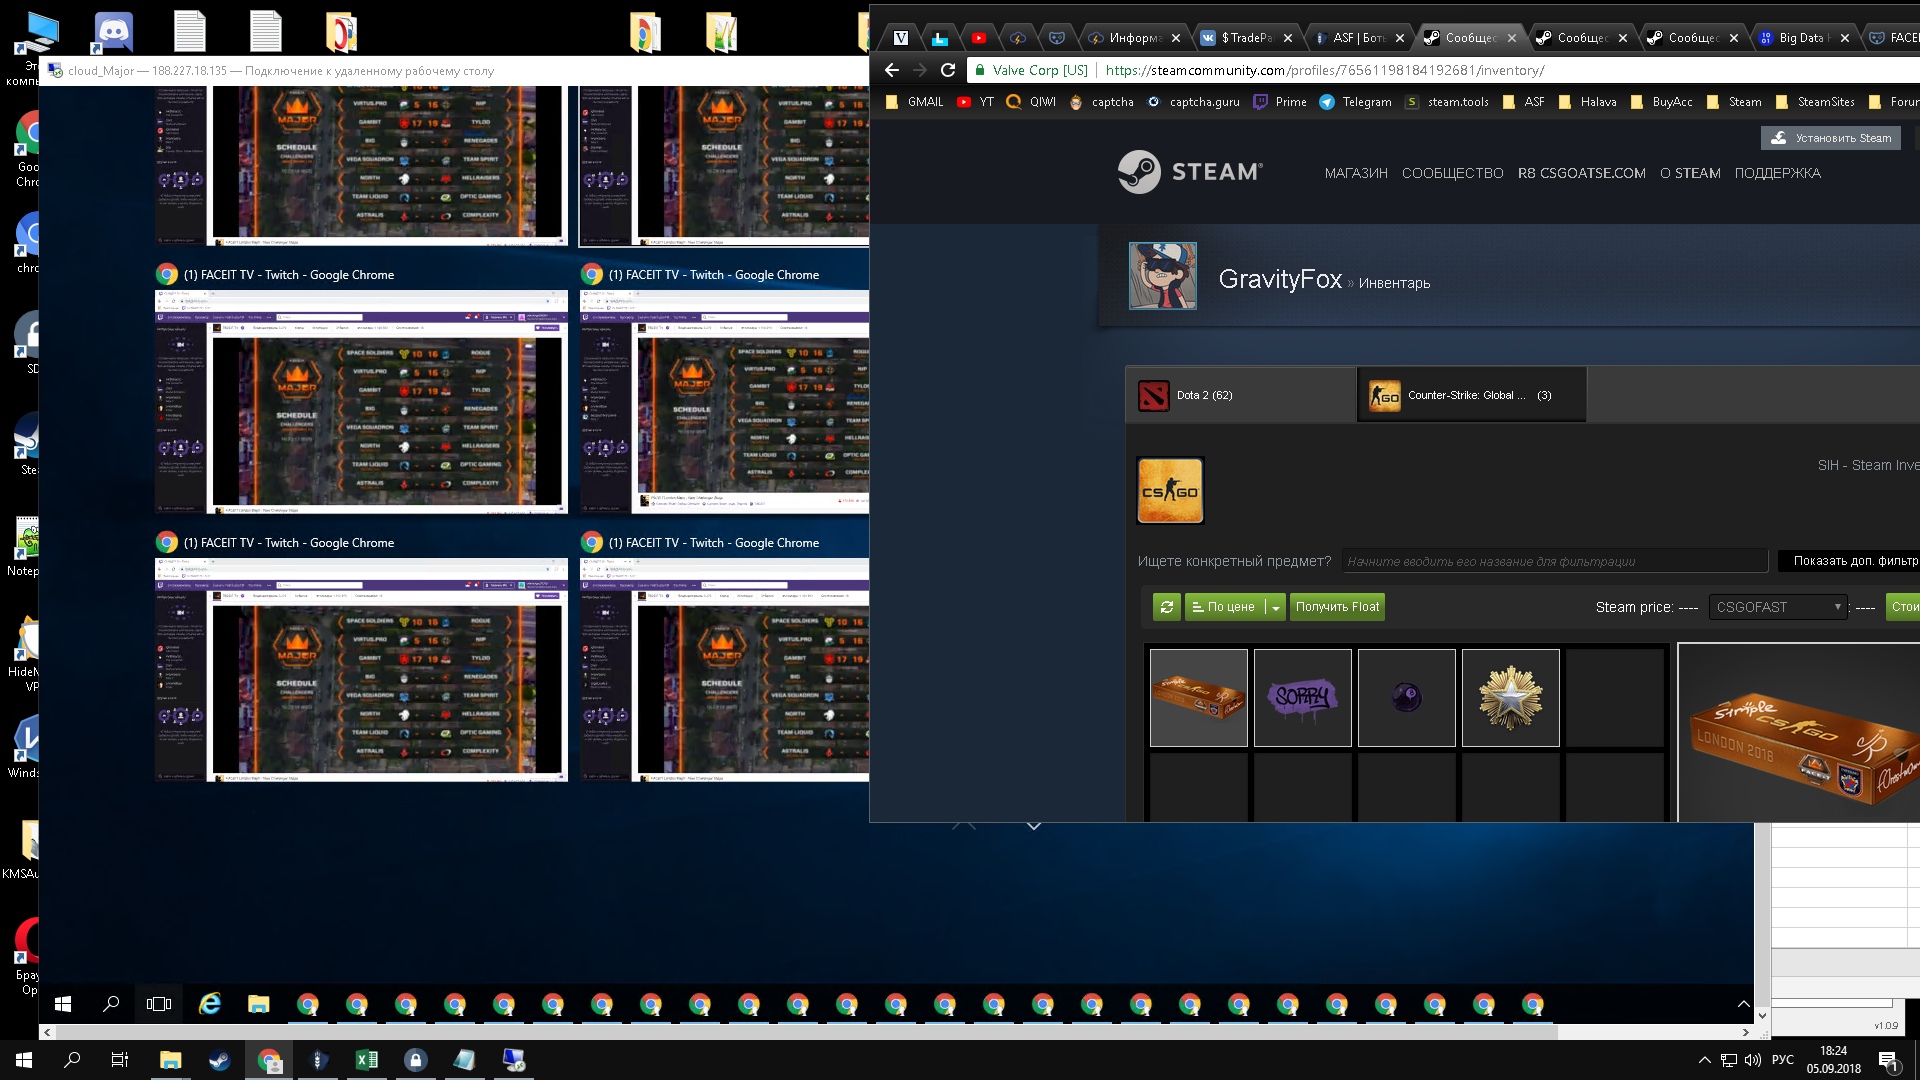
Task: Open the МАГАЗИН menu item
Action: tap(1356, 173)
